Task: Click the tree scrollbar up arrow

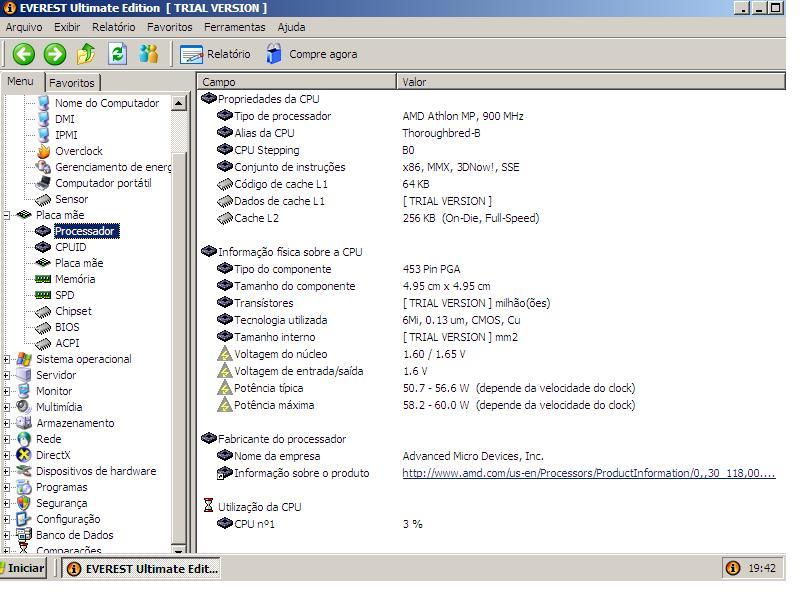Action: 178,104
